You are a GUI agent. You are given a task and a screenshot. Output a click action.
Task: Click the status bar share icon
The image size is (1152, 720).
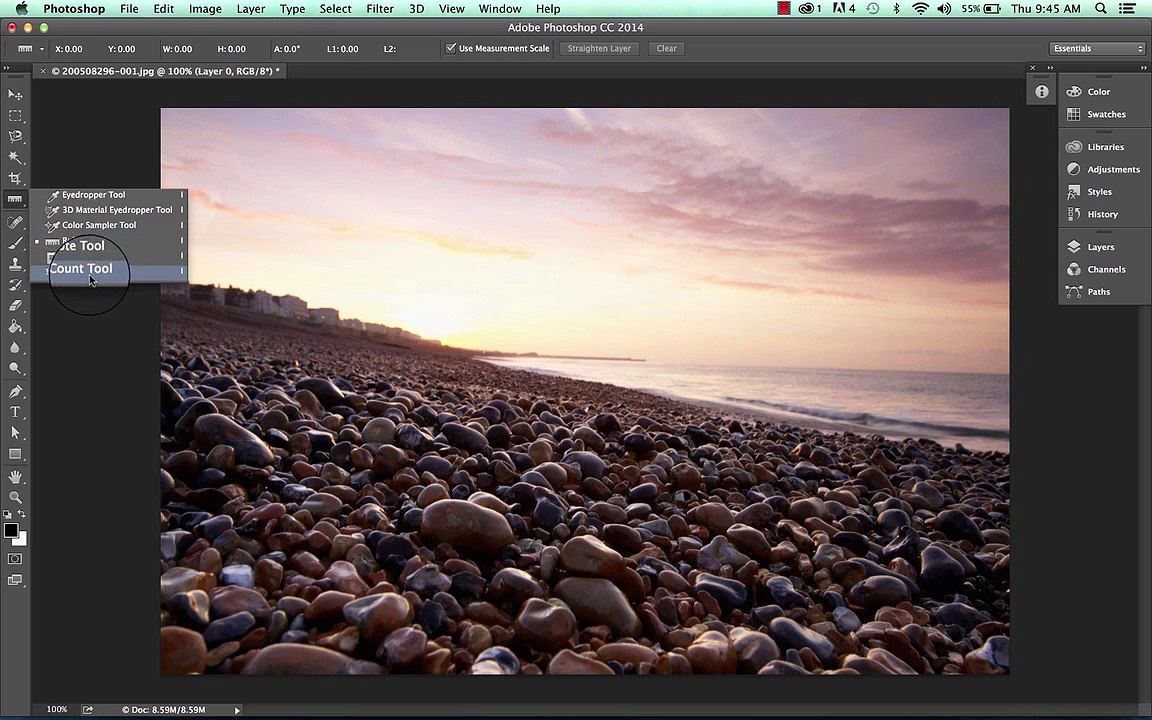point(88,710)
